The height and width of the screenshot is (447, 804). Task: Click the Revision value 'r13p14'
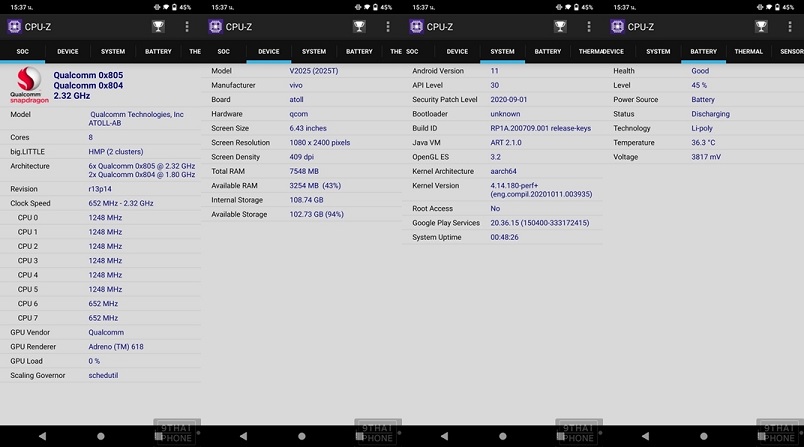[100, 189]
